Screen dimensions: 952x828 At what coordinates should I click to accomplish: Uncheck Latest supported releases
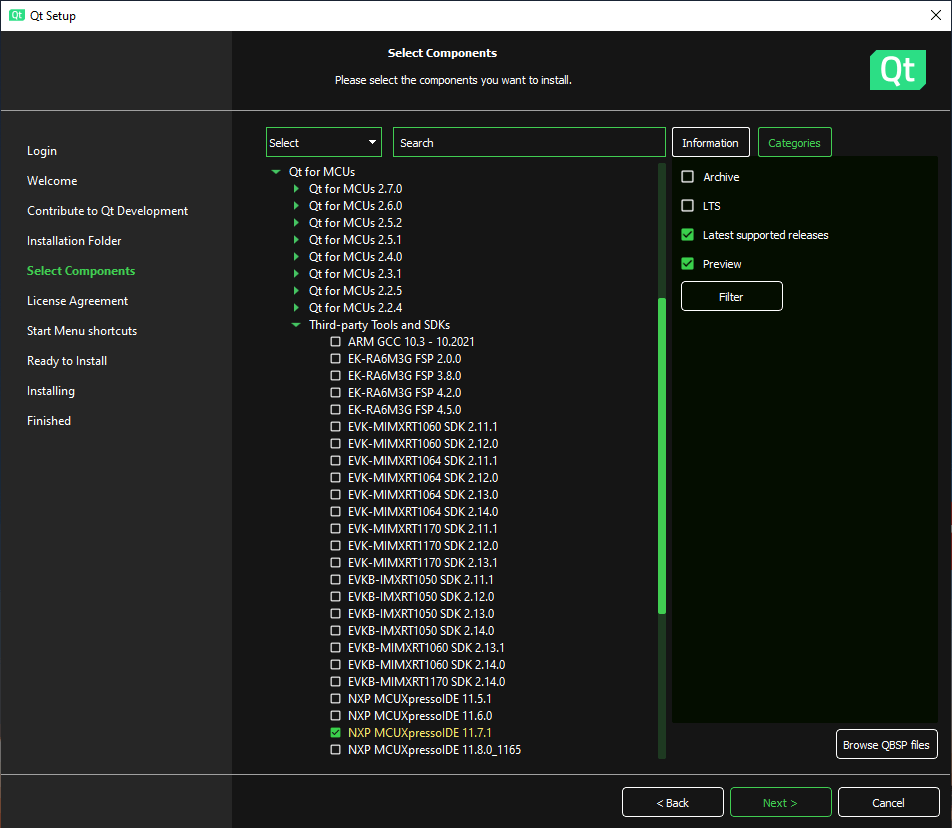click(x=687, y=235)
